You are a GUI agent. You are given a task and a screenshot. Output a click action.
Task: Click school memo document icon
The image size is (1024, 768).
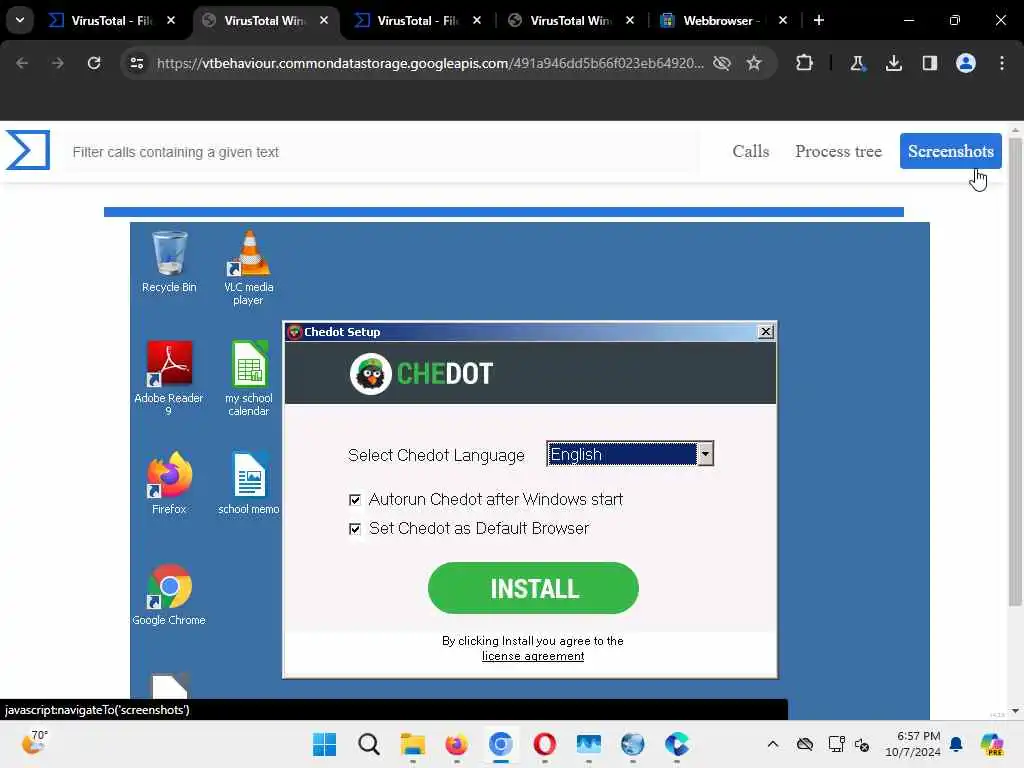click(x=248, y=483)
